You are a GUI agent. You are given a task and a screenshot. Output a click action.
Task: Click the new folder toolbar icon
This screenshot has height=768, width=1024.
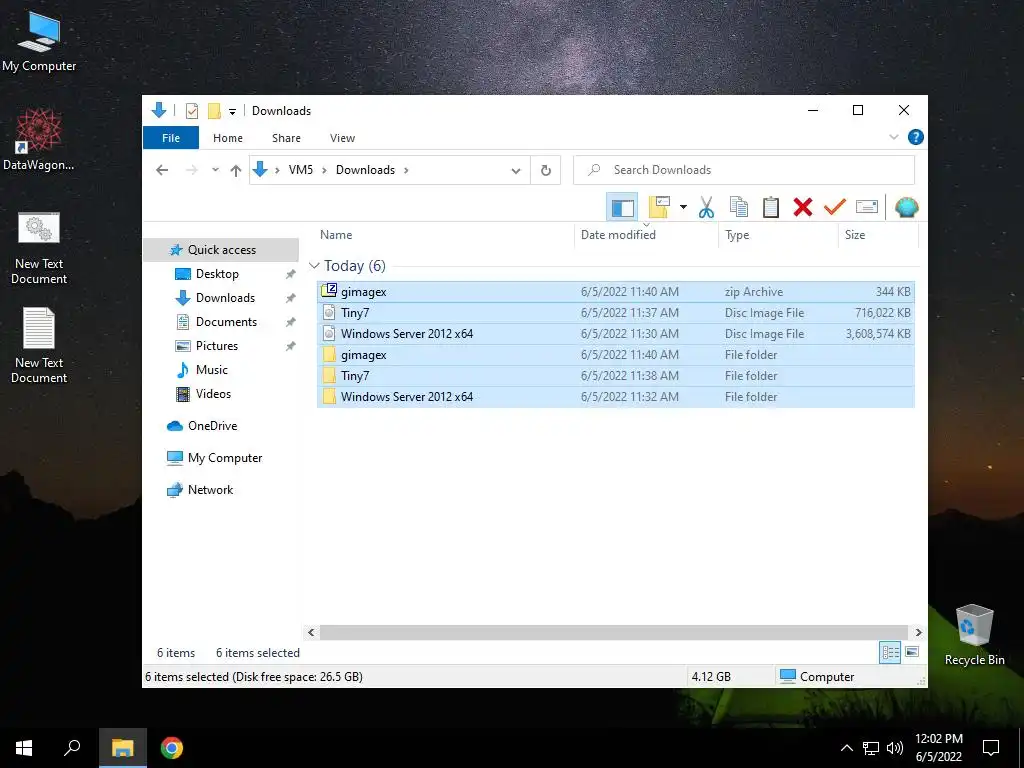pyautogui.click(x=659, y=207)
